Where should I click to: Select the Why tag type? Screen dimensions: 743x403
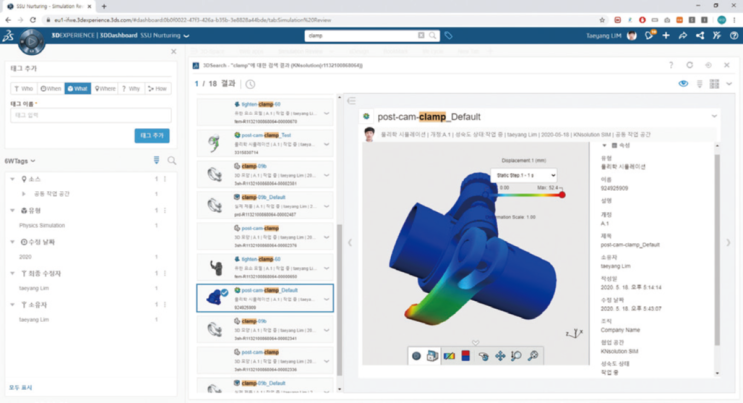pyautogui.click(x=131, y=89)
